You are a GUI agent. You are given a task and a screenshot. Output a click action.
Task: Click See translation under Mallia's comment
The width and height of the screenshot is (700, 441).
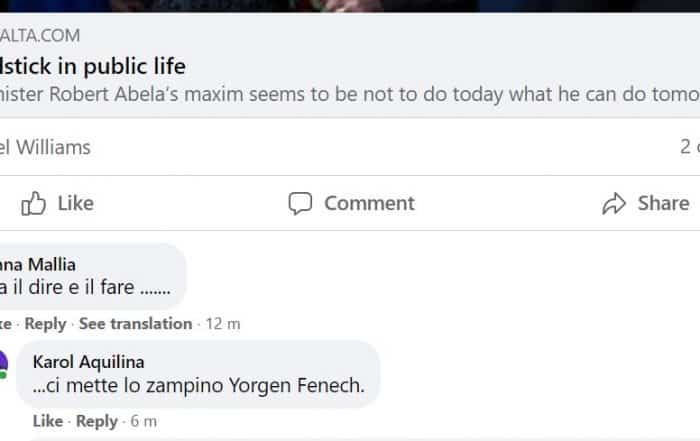135,324
